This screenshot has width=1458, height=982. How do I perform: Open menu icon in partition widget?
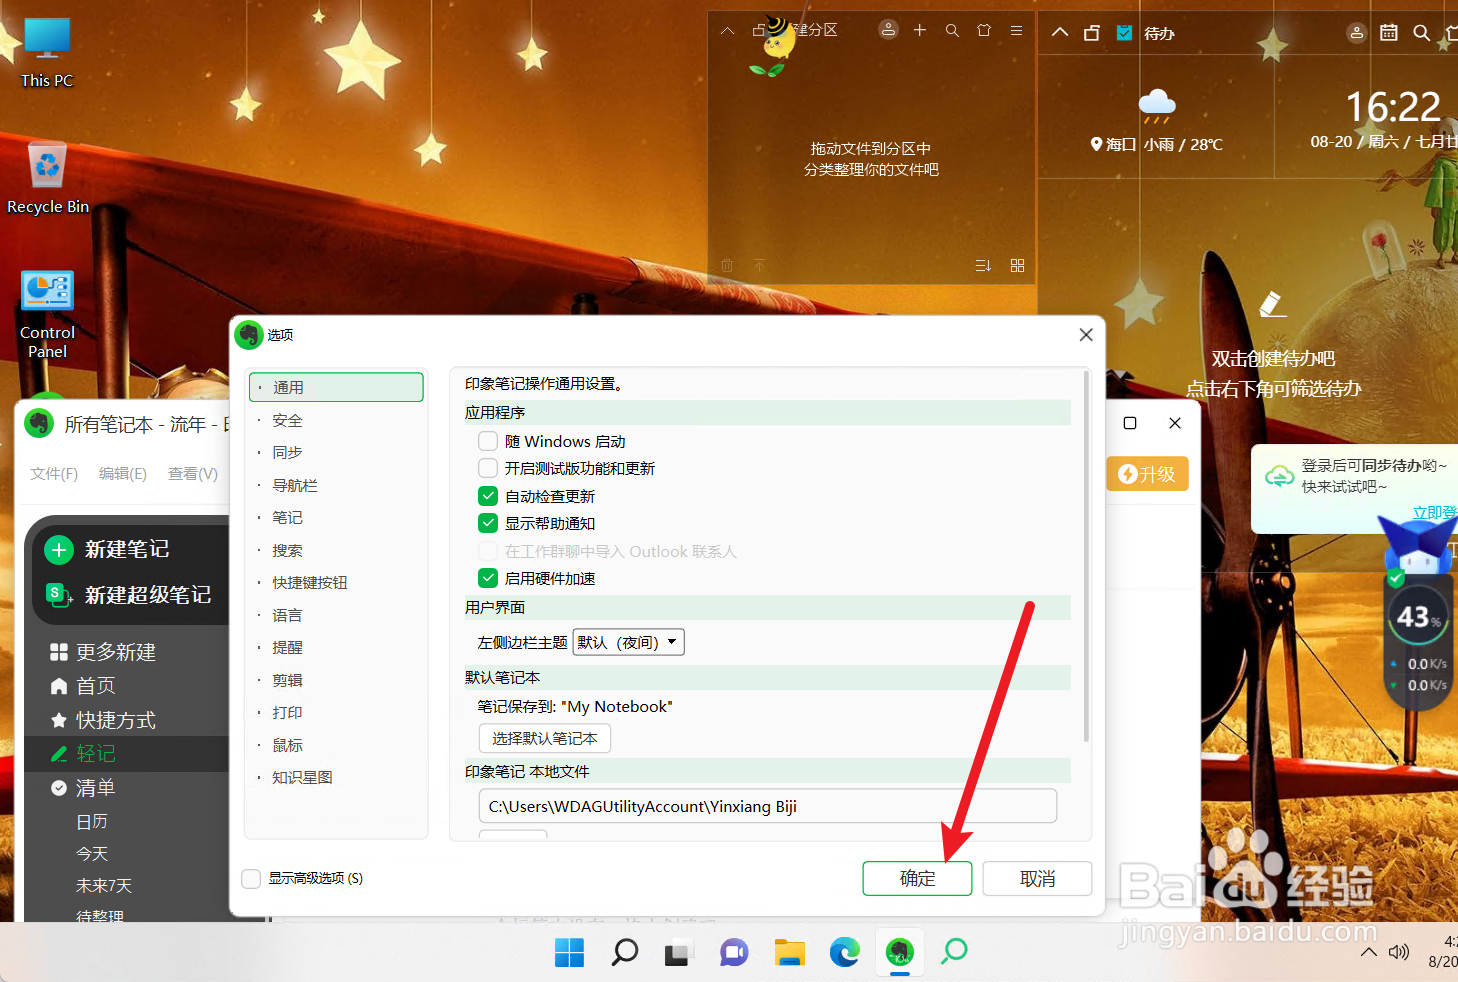pos(1016,30)
